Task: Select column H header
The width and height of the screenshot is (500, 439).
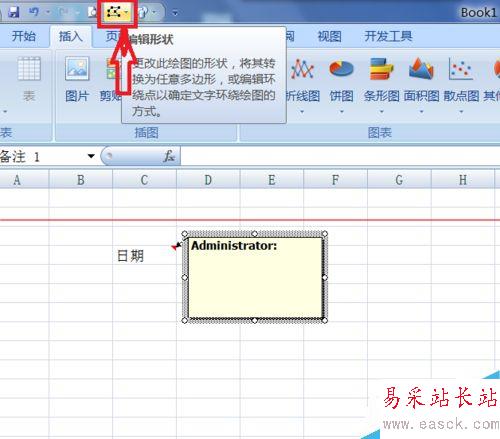Action: [463, 180]
